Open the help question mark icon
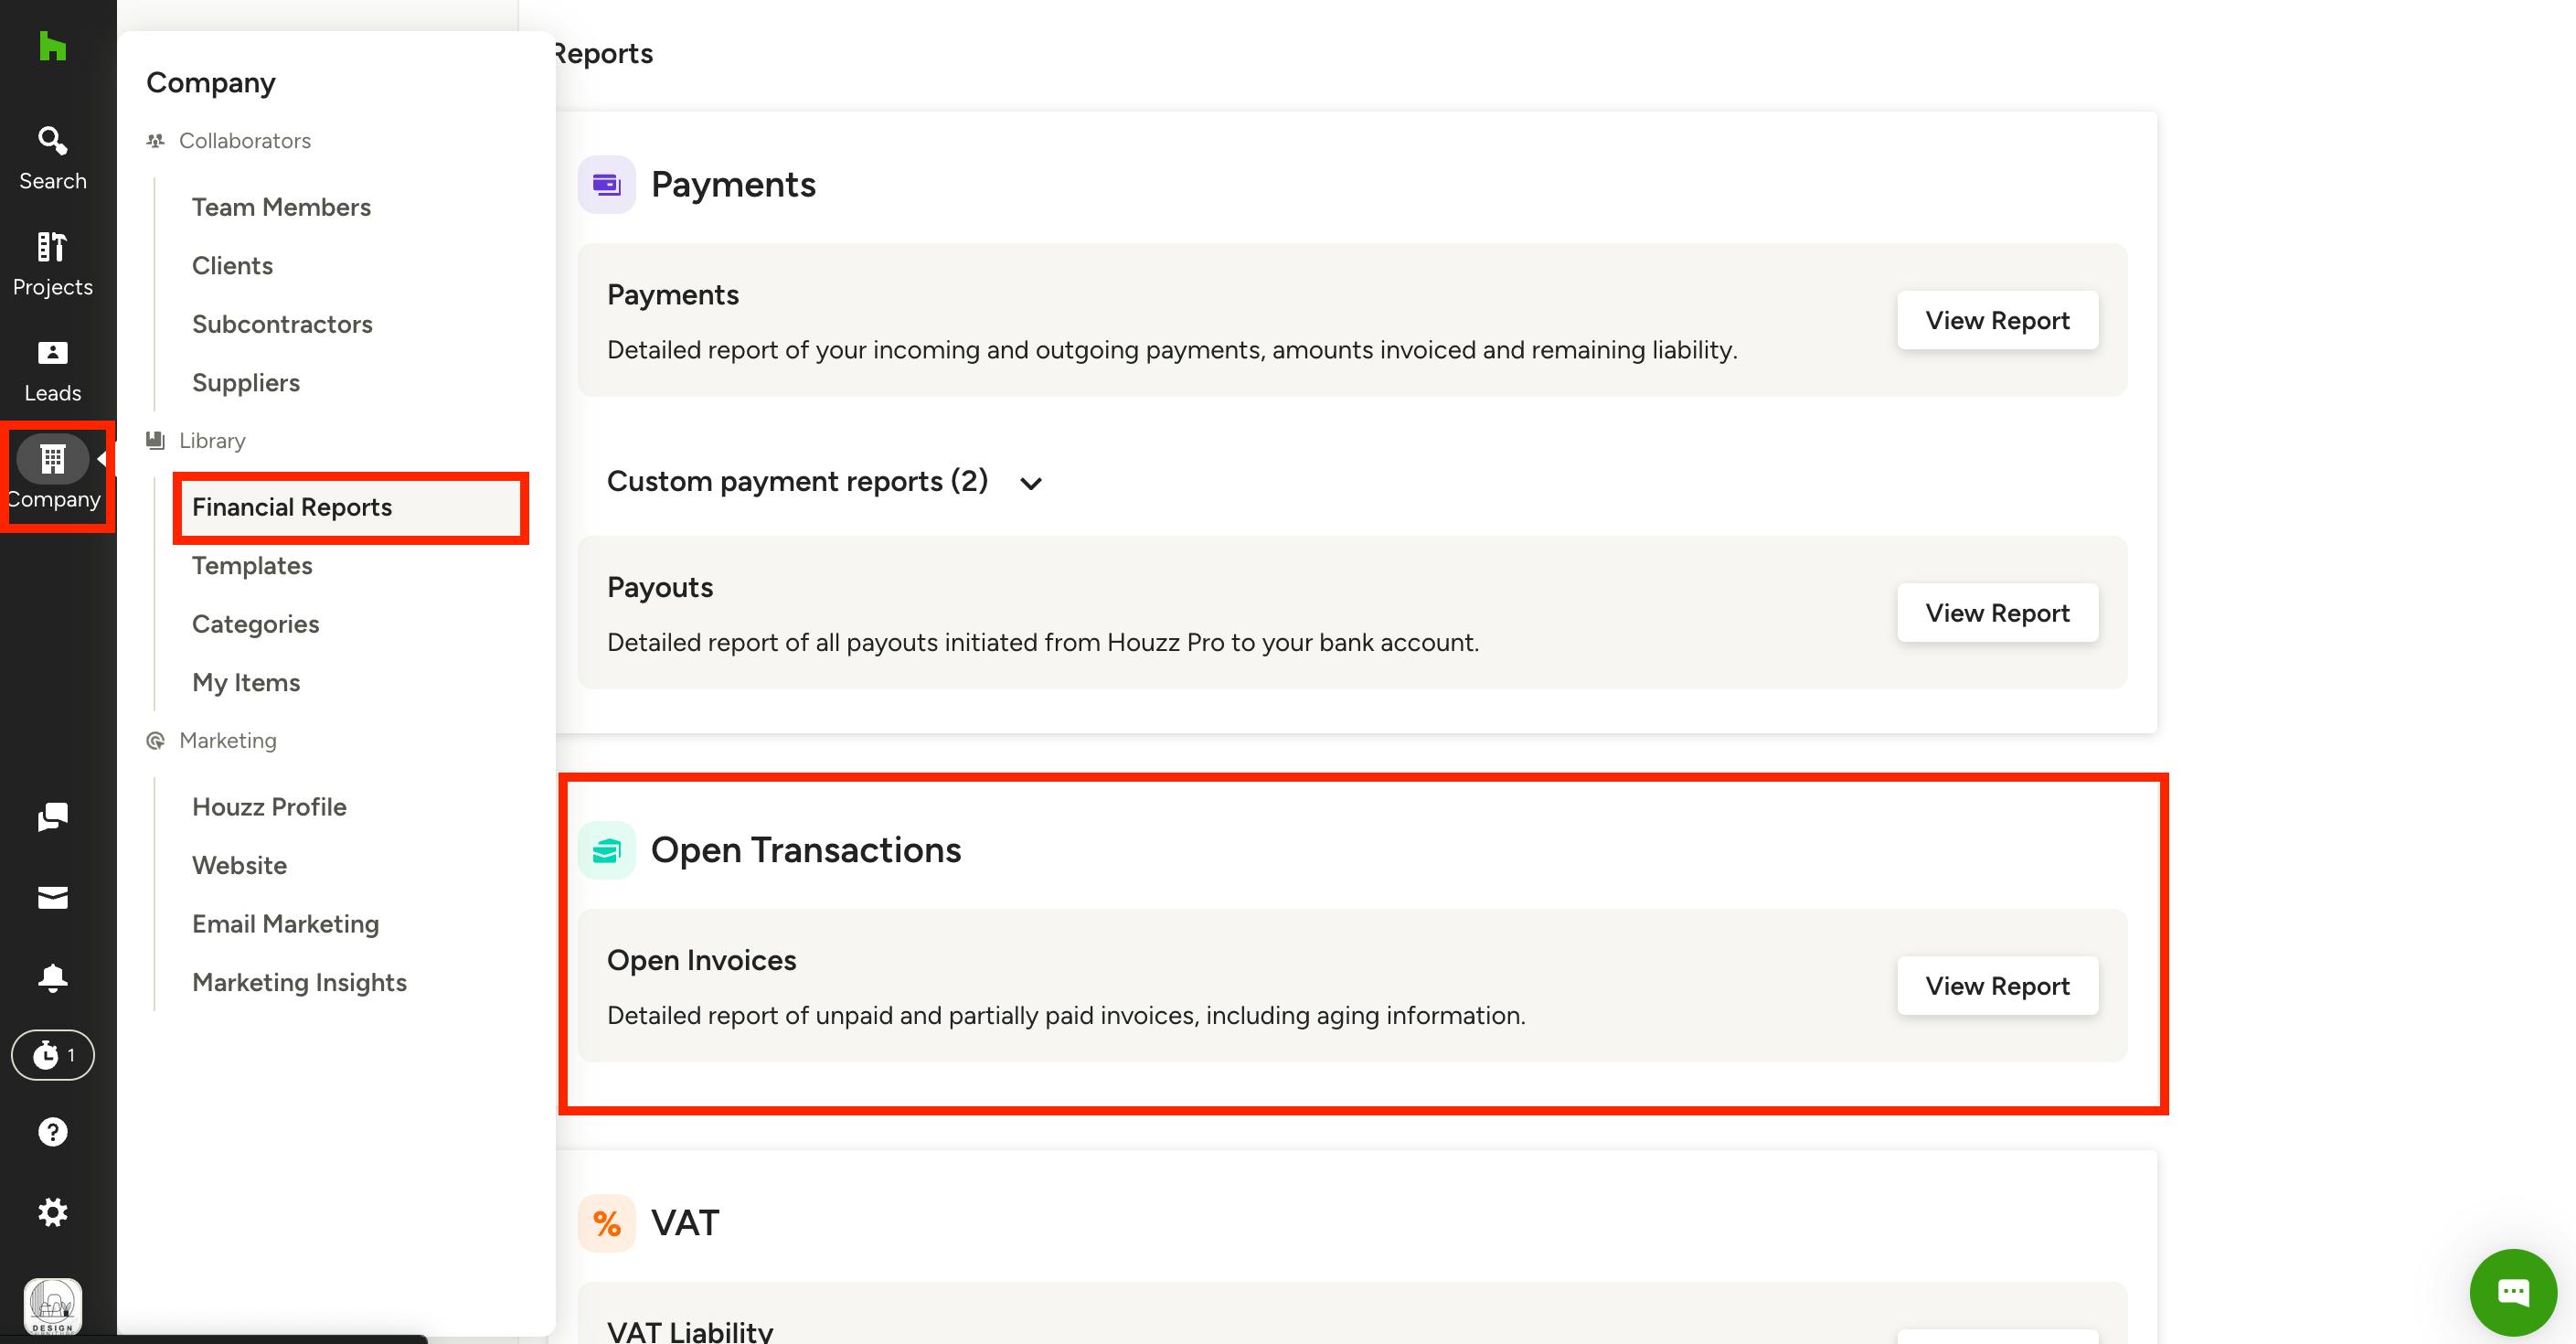 52,1132
